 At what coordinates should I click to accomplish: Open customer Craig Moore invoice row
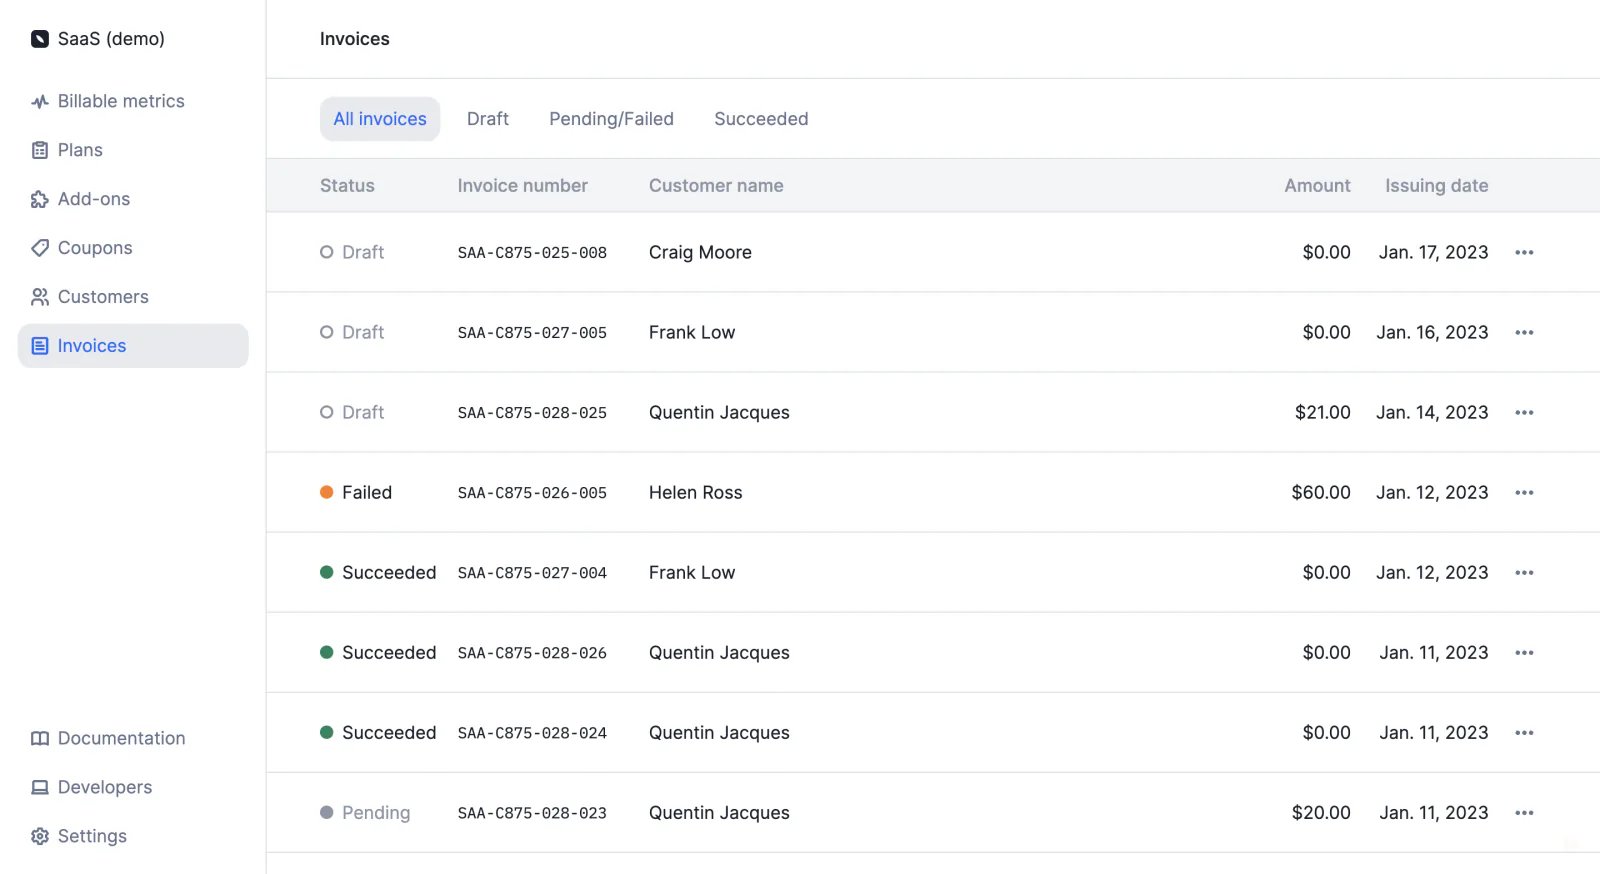933,252
